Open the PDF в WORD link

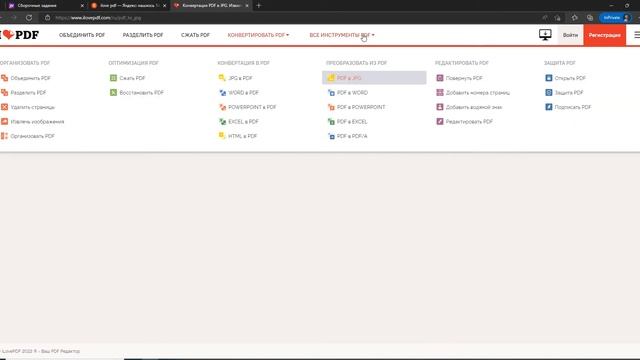352,93
